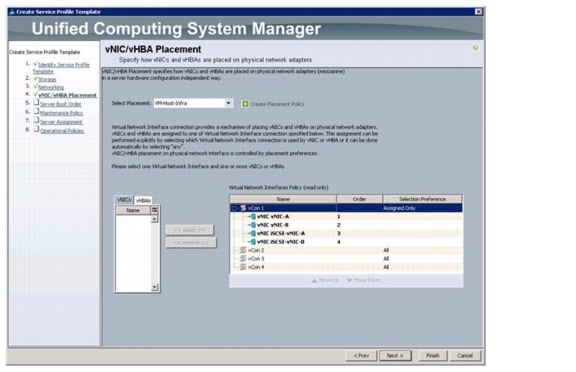The width and height of the screenshot is (576, 372).
Task: Click the Server Assignment step page icon
Action: pos(36,120)
